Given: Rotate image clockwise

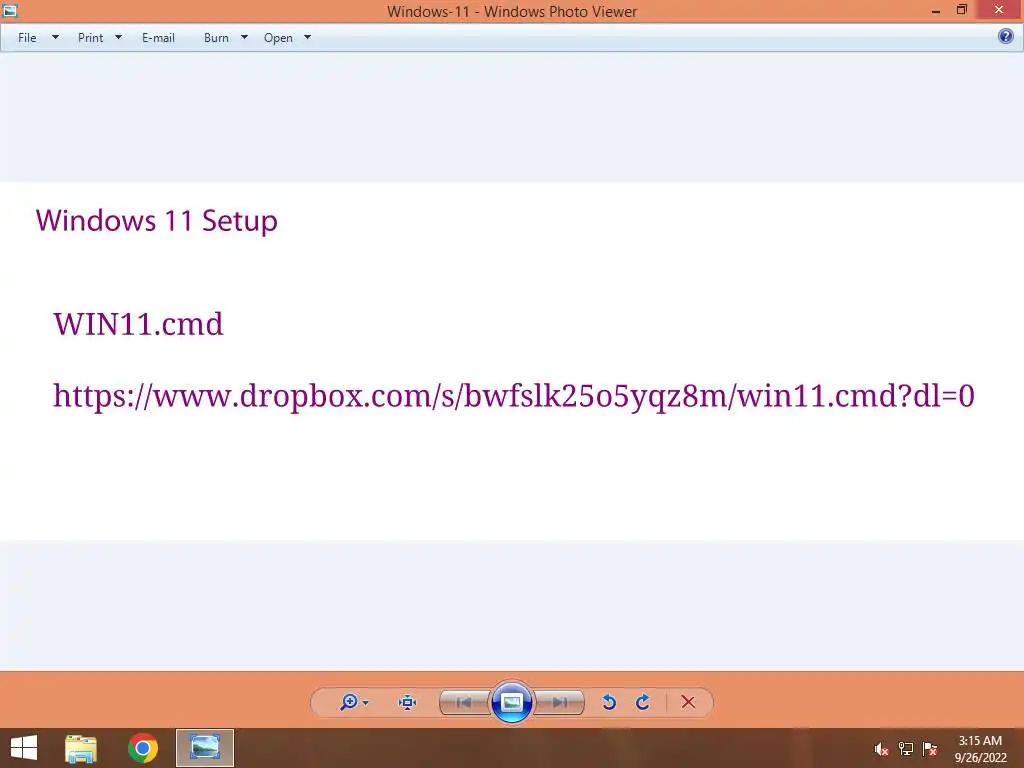Looking at the screenshot, I should click(x=643, y=702).
